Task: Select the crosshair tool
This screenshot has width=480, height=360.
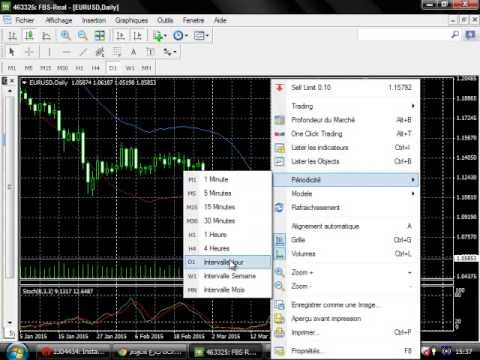Action: tap(29, 52)
